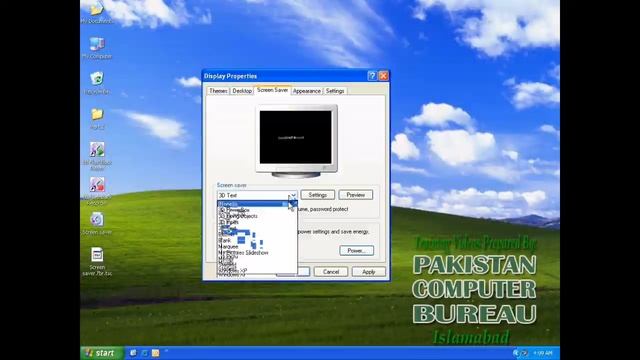Click the taskbar clock
The image size is (640, 360).
point(543,353)
